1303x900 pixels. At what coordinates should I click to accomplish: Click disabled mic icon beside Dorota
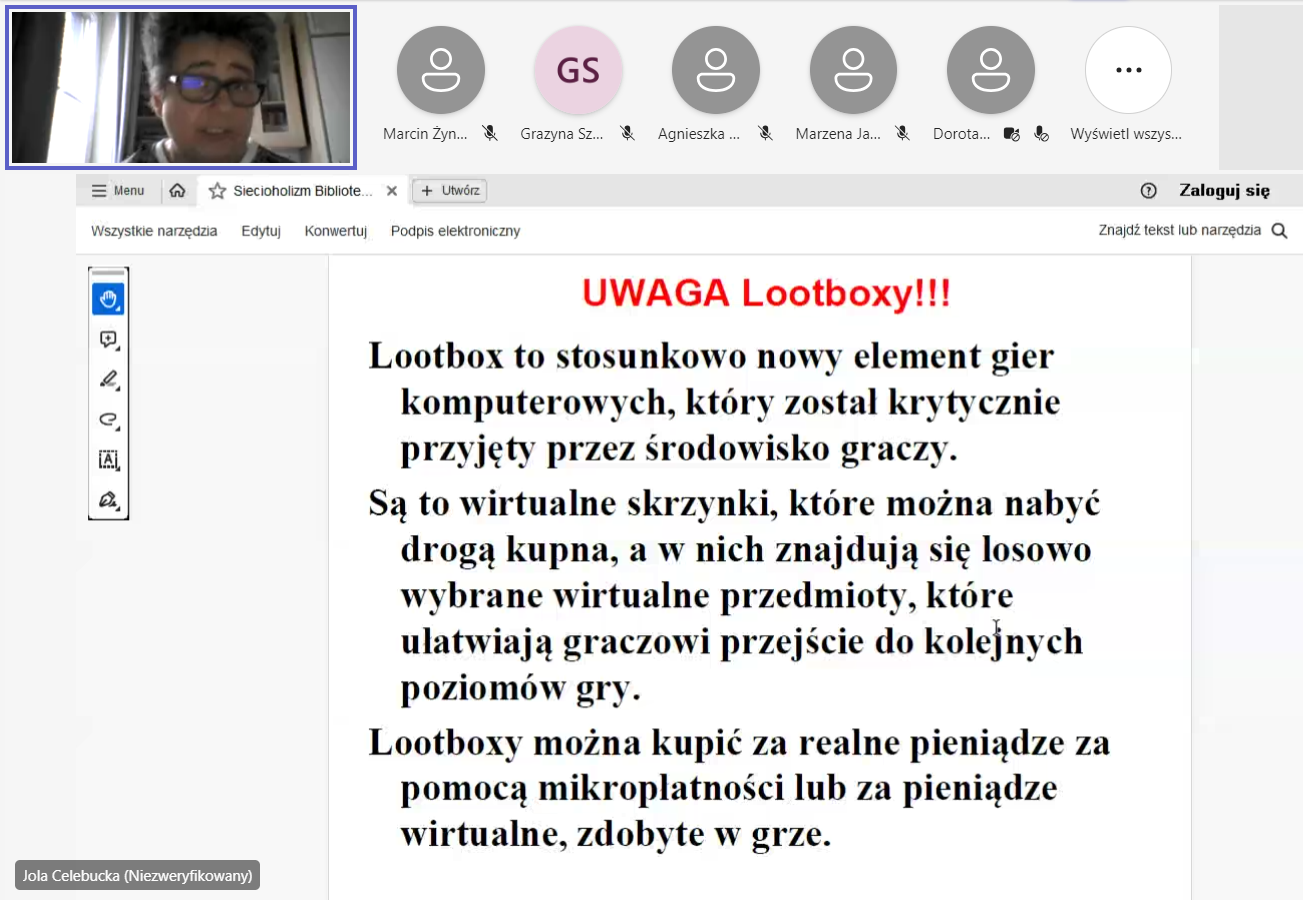[1041, 133]
